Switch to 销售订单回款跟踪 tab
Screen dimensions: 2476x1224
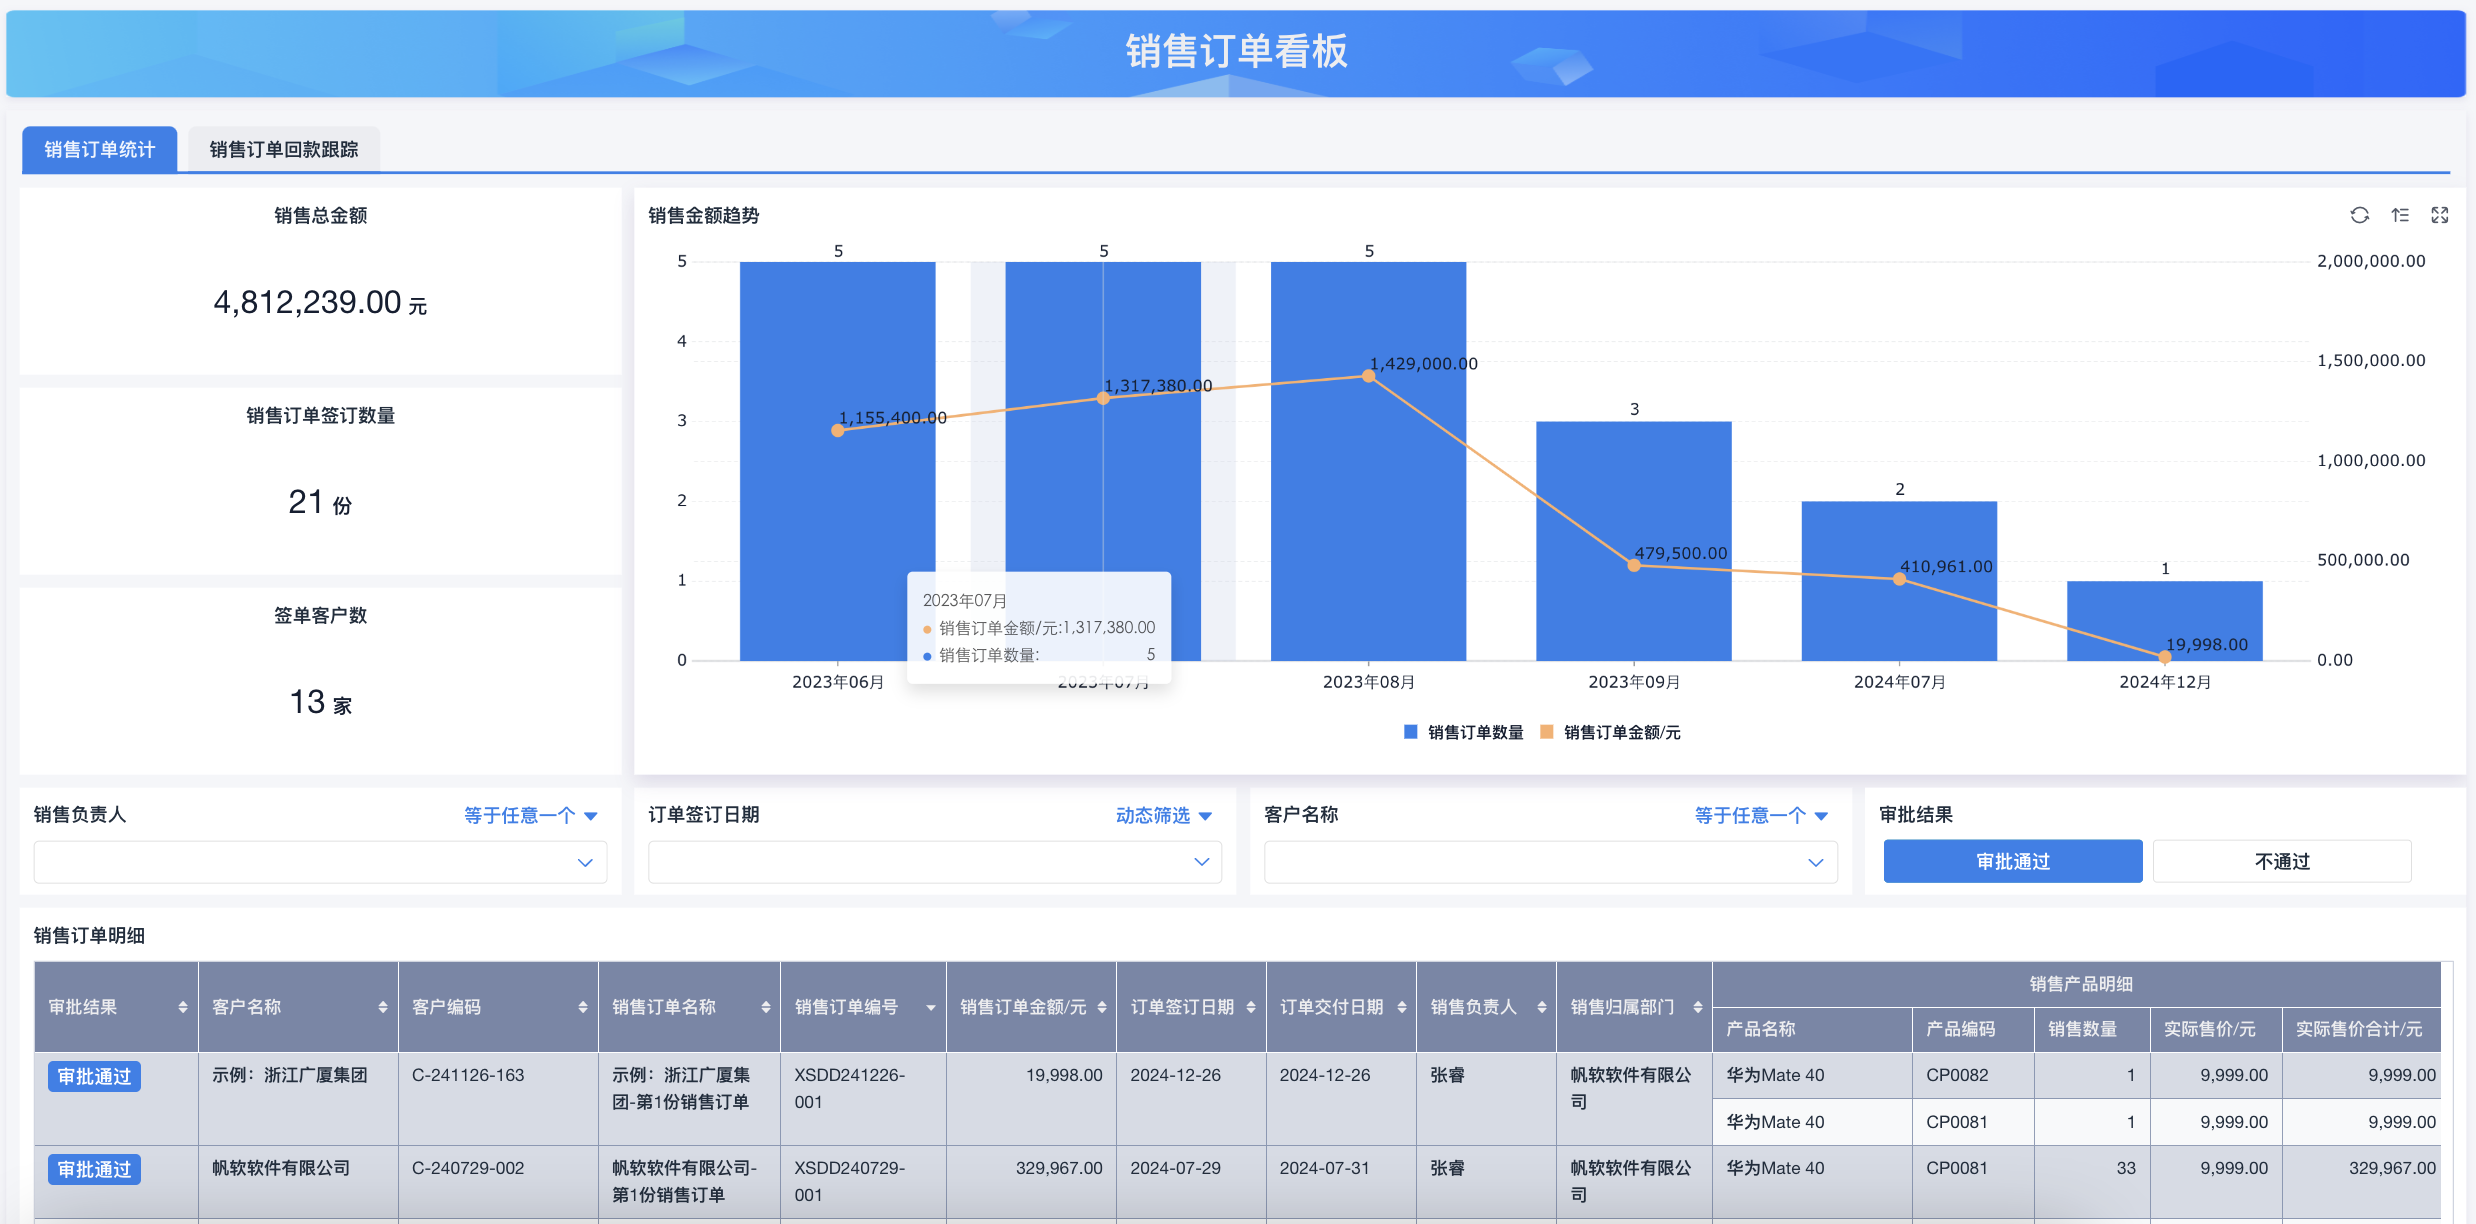[x=283, y=149]
